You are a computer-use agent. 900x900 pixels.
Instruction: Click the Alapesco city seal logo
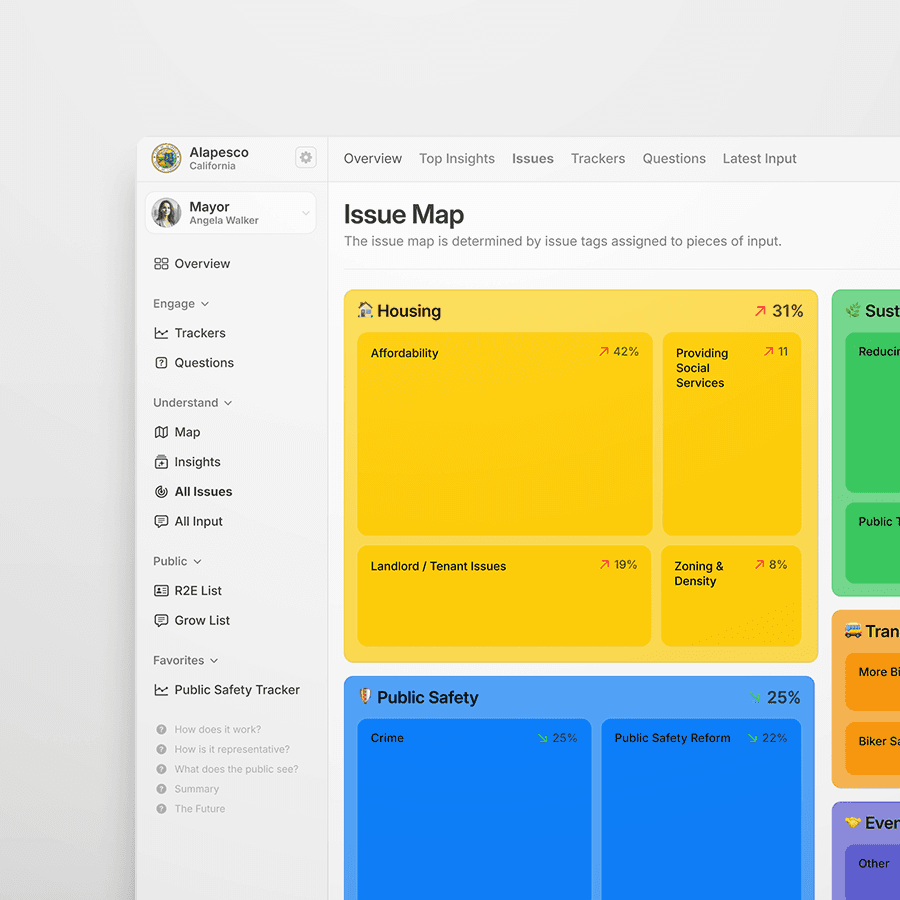[166, 158]
